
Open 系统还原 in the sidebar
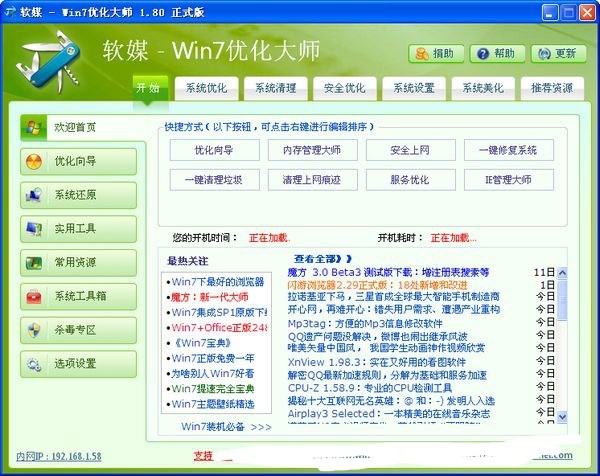click(78, 195)
